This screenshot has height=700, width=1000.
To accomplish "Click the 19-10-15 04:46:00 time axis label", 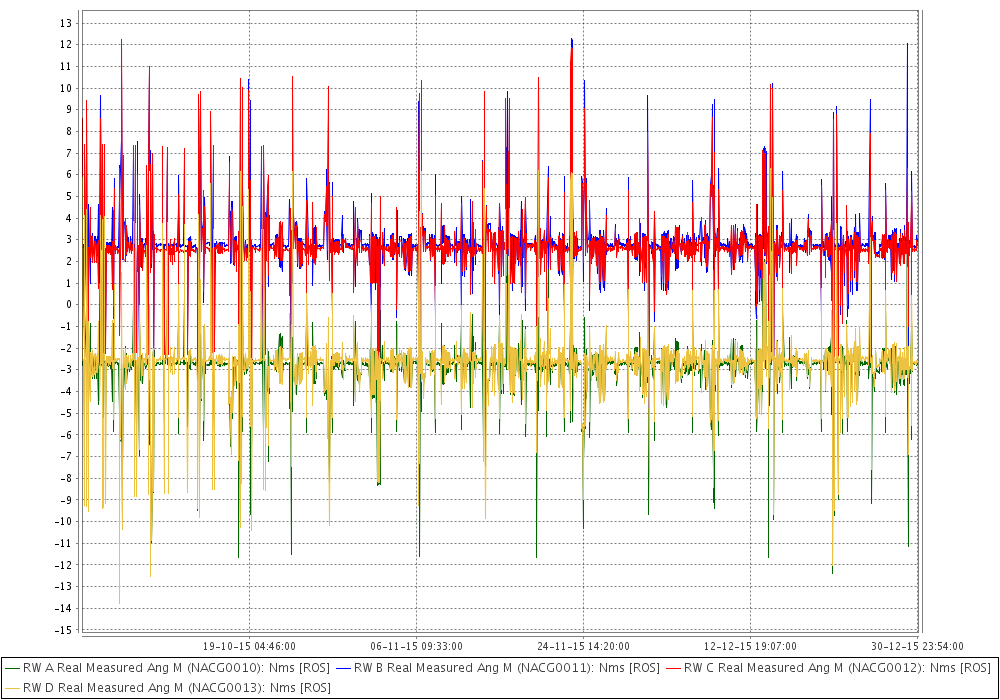I will [249, 646].
